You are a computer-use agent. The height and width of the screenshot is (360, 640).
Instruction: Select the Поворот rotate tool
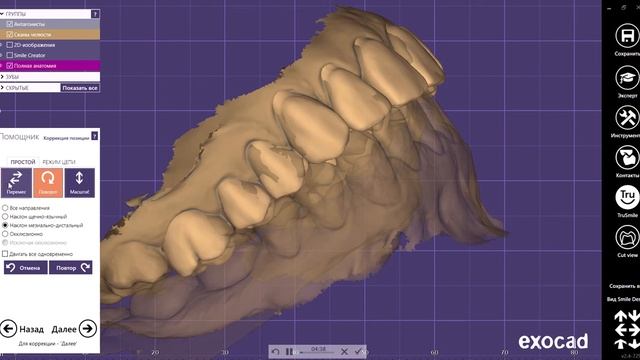click(48, 182)
